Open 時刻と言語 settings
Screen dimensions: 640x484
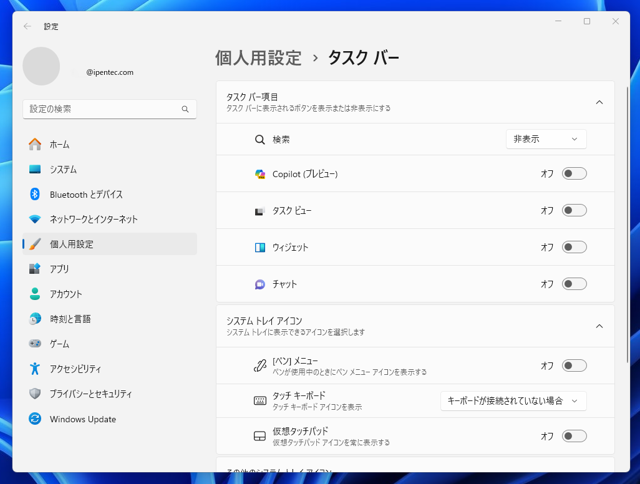(x=109, y=319)
